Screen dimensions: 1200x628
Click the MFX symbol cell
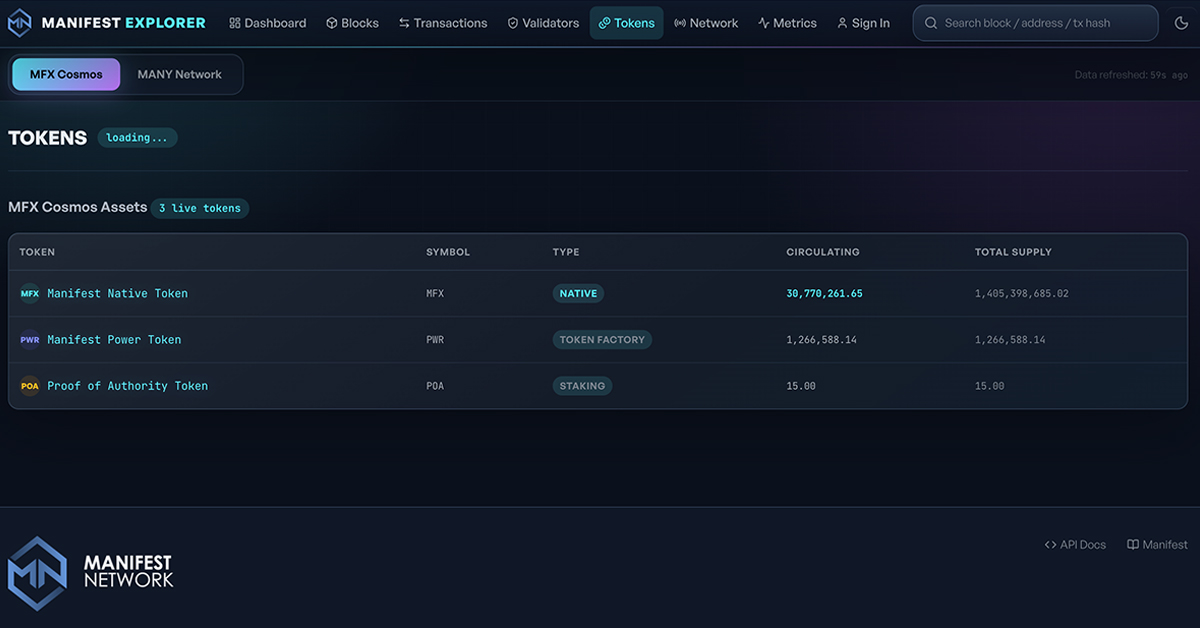point(435,294)
